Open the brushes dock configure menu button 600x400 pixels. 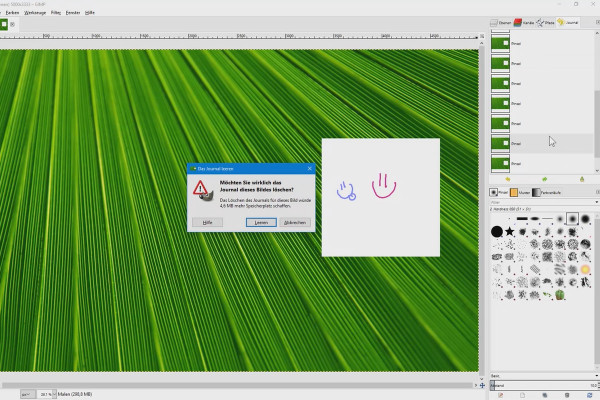[597, 192]
